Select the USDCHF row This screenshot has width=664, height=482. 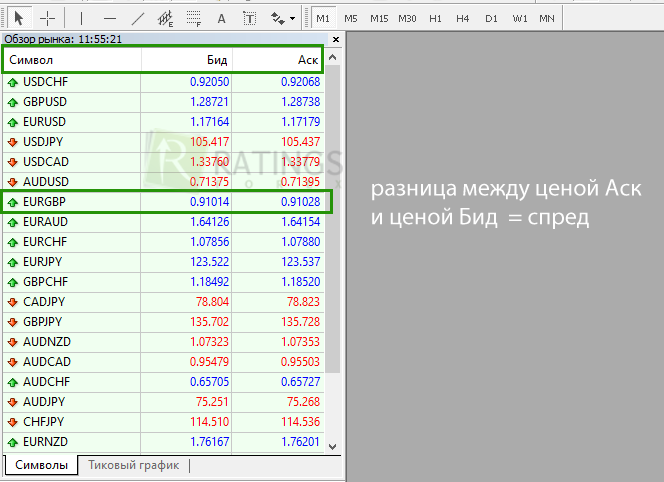(x=163, y=82)
